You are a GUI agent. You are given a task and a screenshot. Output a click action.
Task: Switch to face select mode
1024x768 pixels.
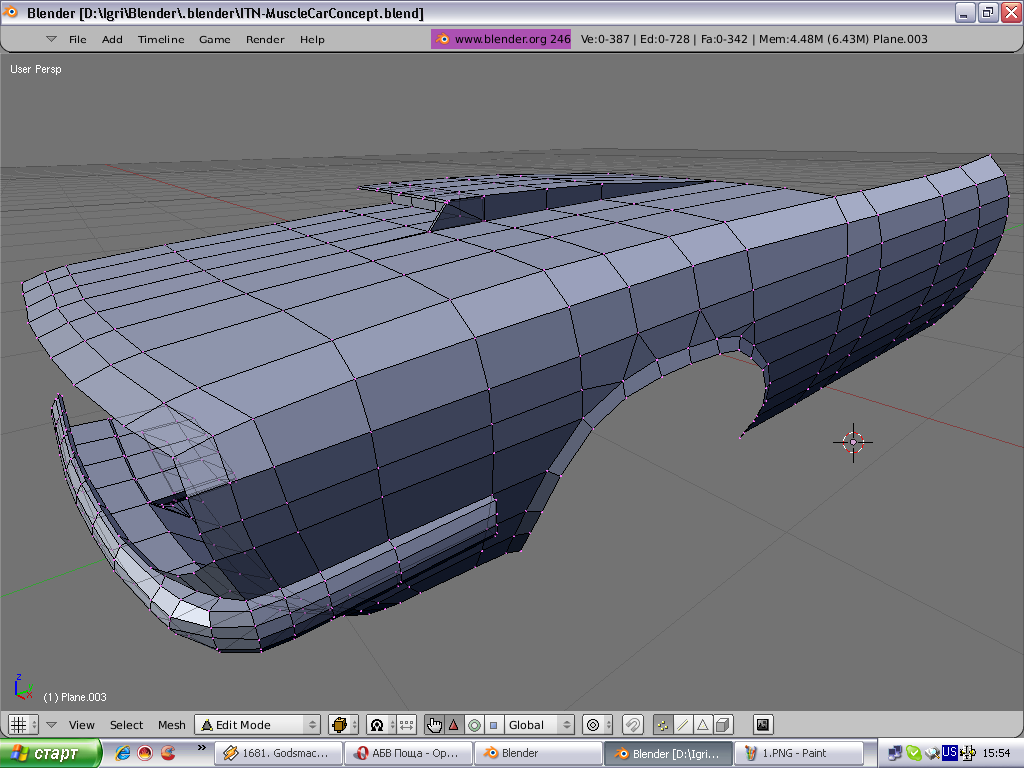tap(702, 725)
